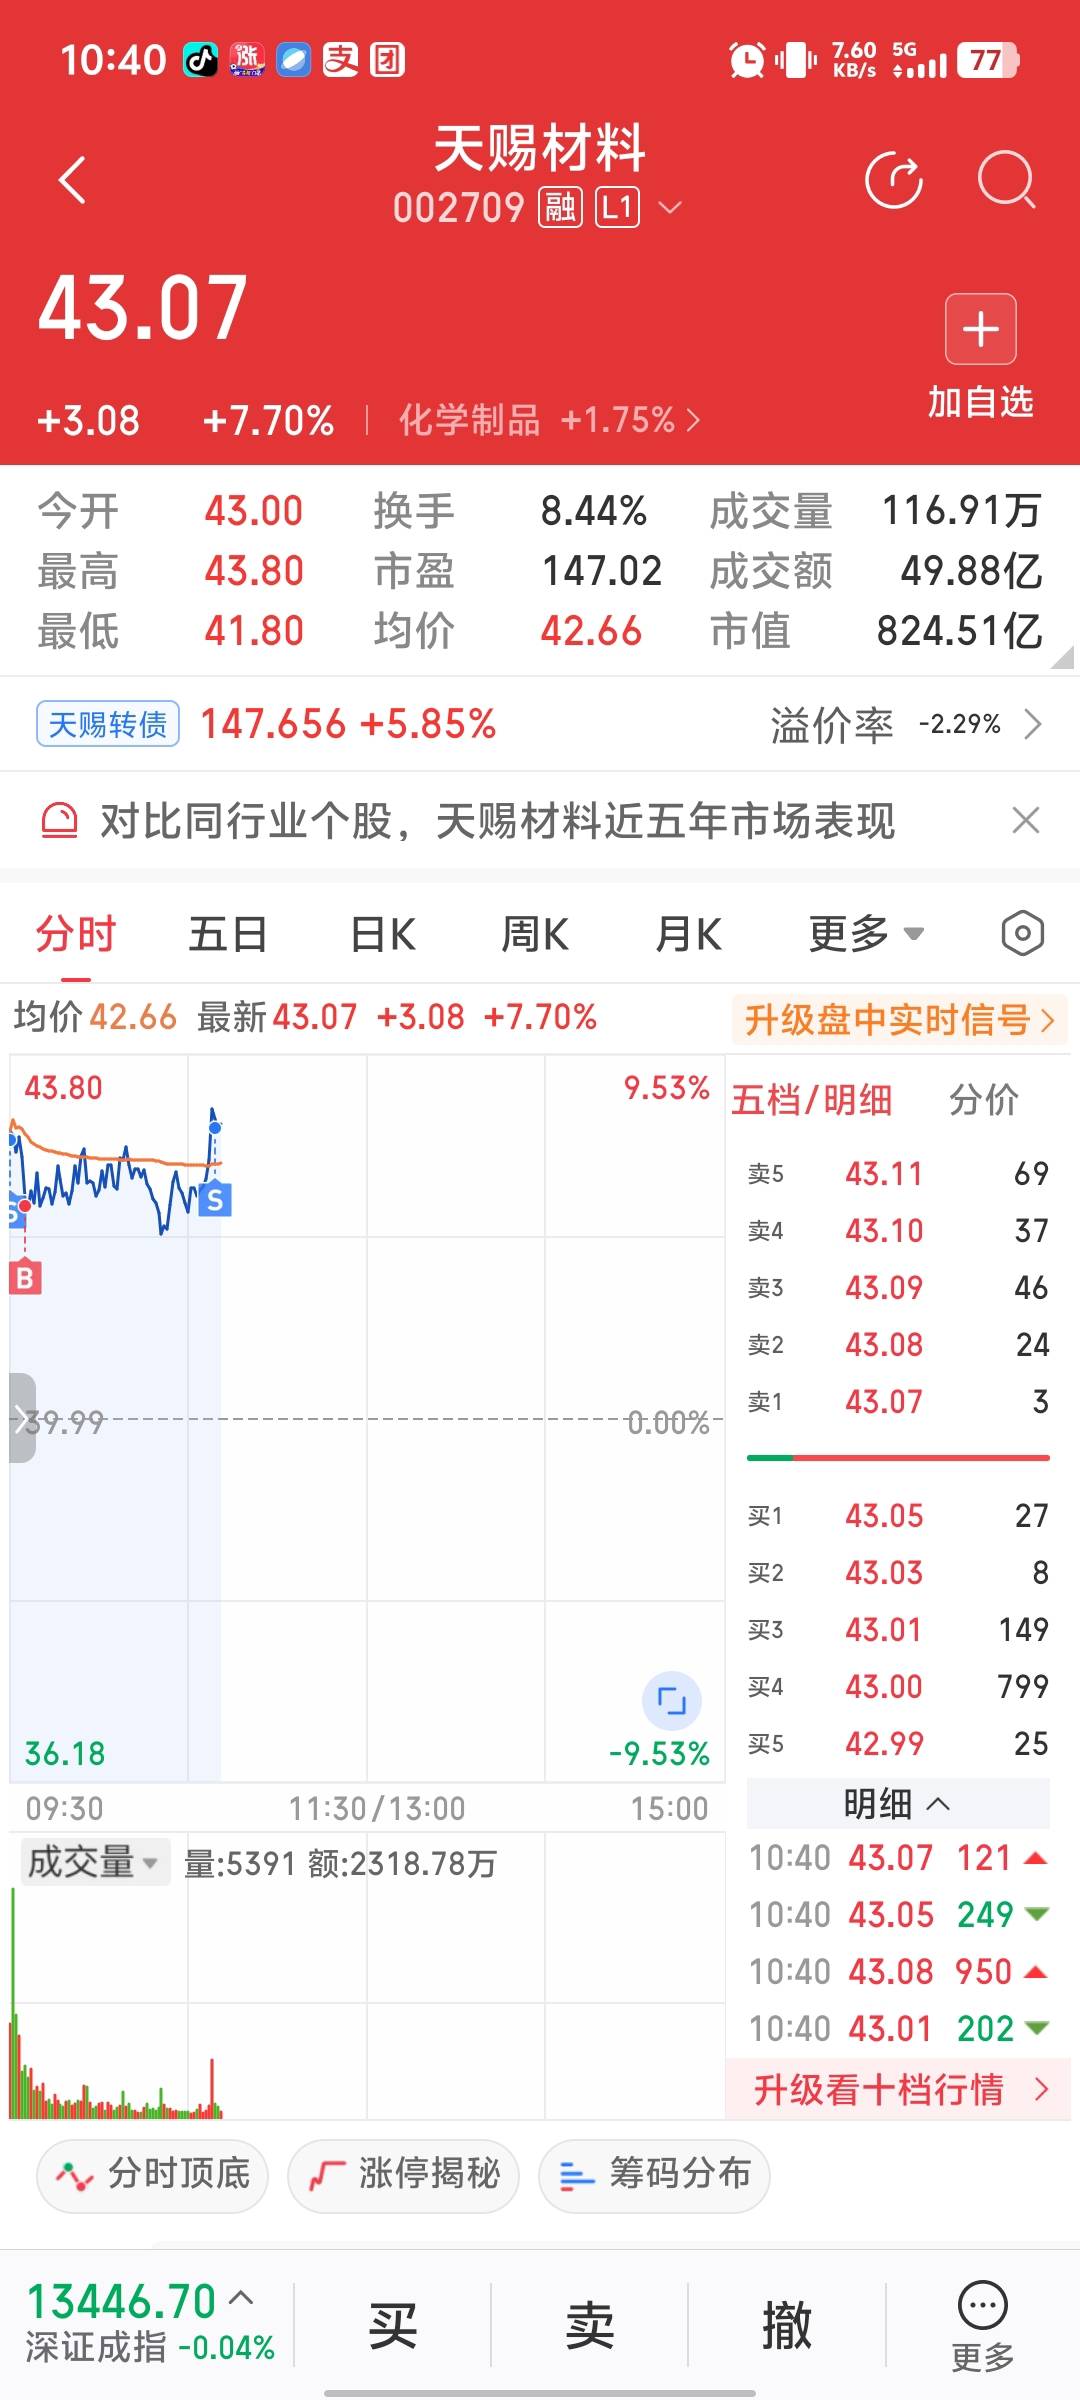The image size is (1080, 2400).
Task: Select 分价 tab
Action: pos(984,1100)
